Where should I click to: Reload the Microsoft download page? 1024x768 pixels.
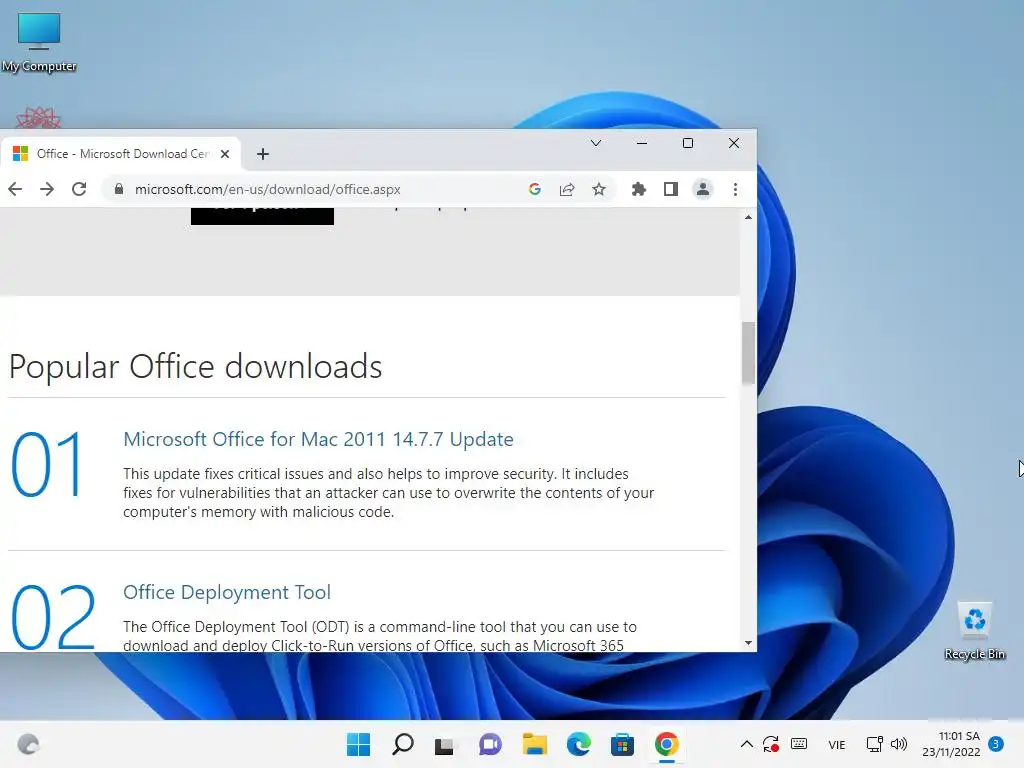79,189
